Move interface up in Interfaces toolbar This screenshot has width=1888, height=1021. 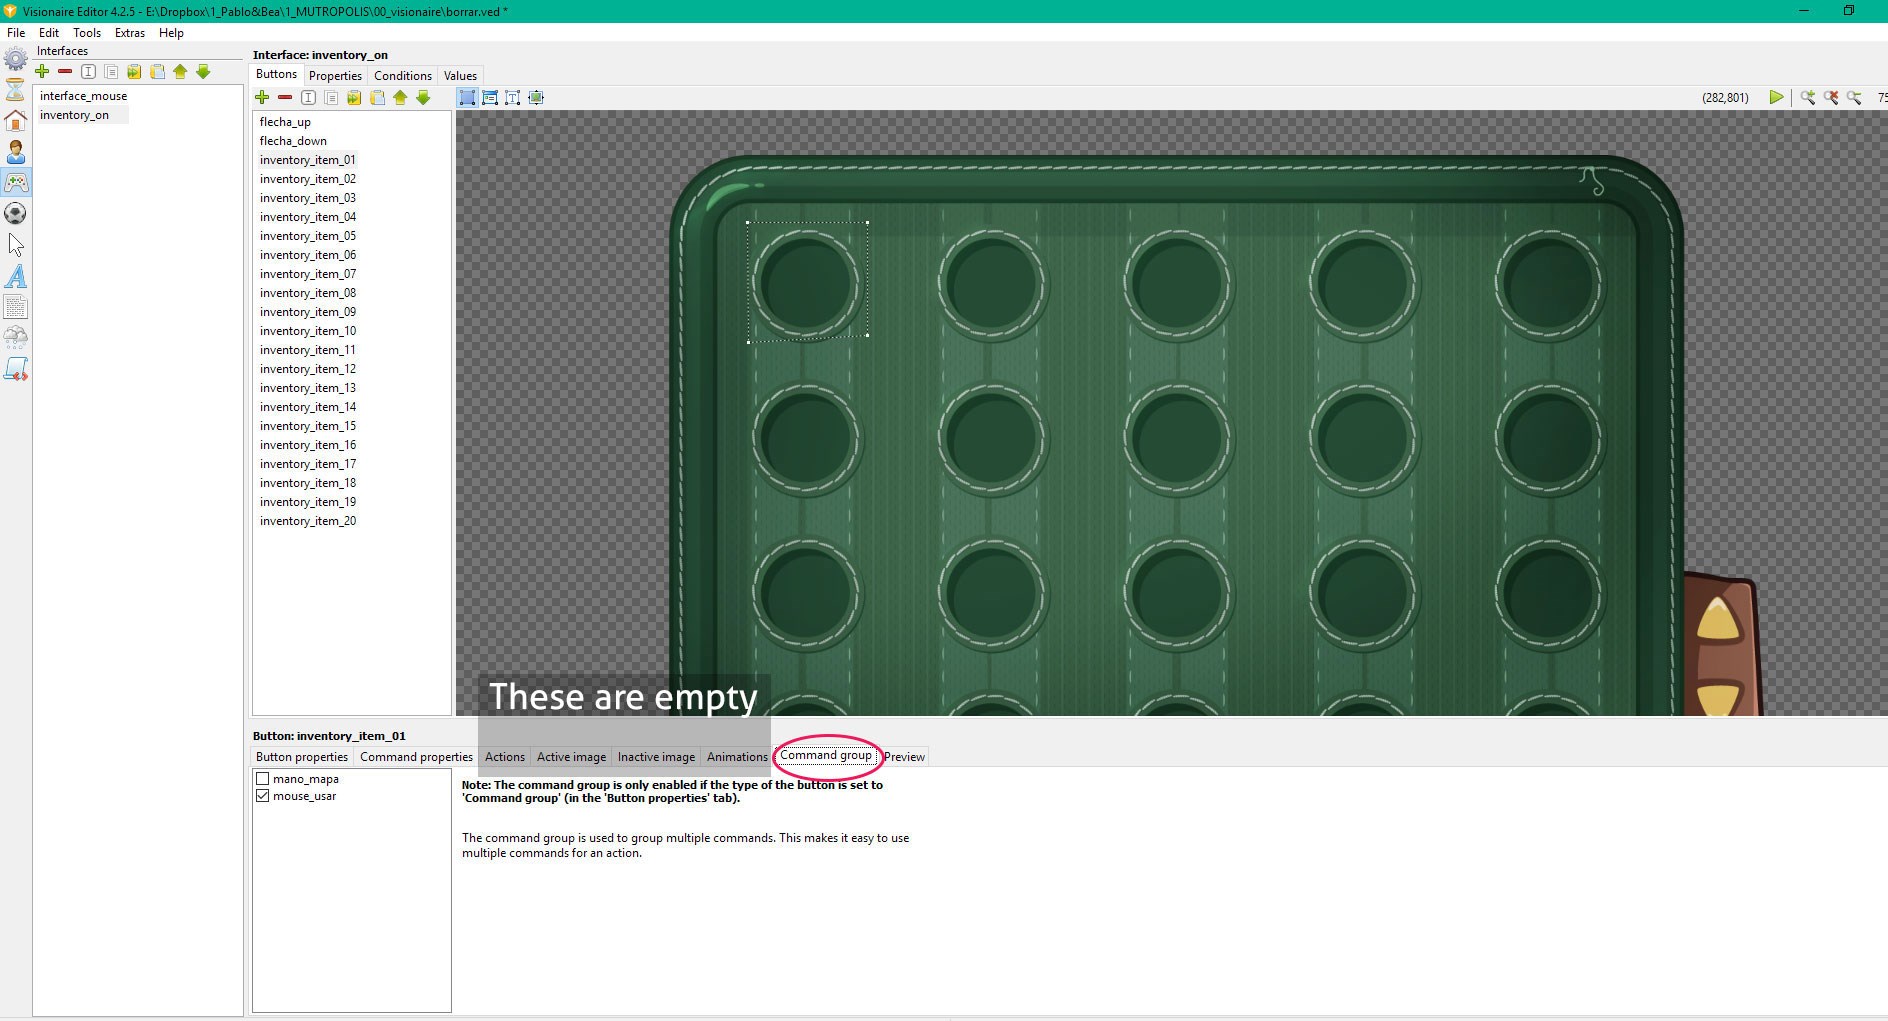[x=180, y=71]
